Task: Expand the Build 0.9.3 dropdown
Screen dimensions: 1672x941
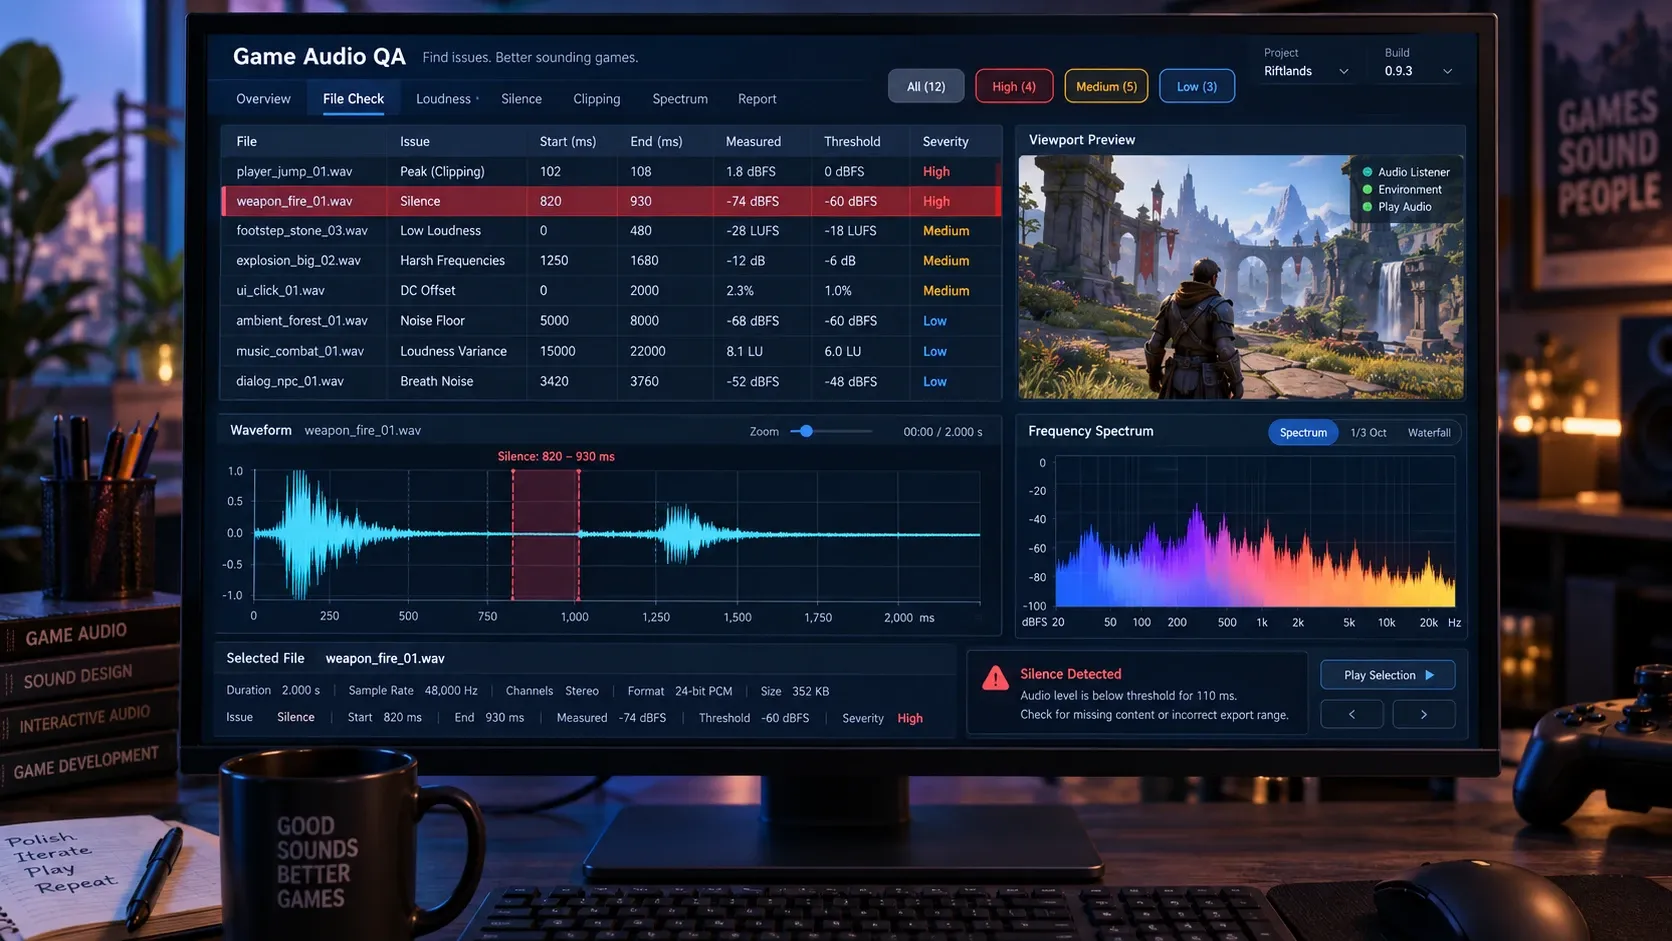Action: tap(1418, 71)
